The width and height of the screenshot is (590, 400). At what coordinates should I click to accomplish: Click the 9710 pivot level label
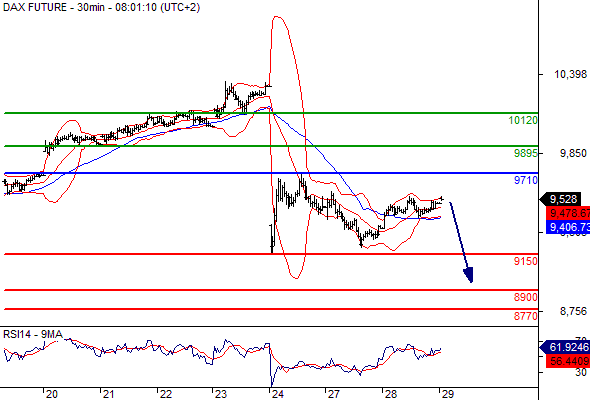[526, 180]
